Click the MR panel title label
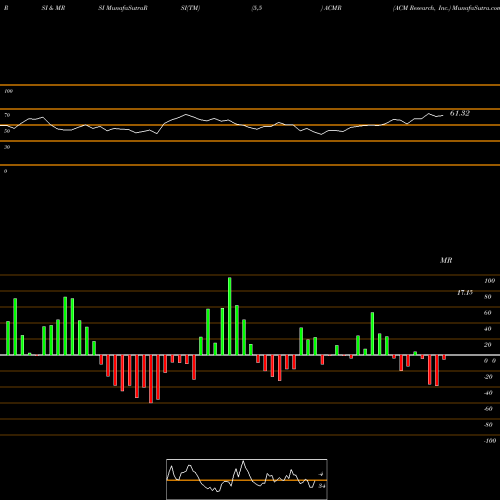Viewport: 500px width, 500px height. (446, 260)
